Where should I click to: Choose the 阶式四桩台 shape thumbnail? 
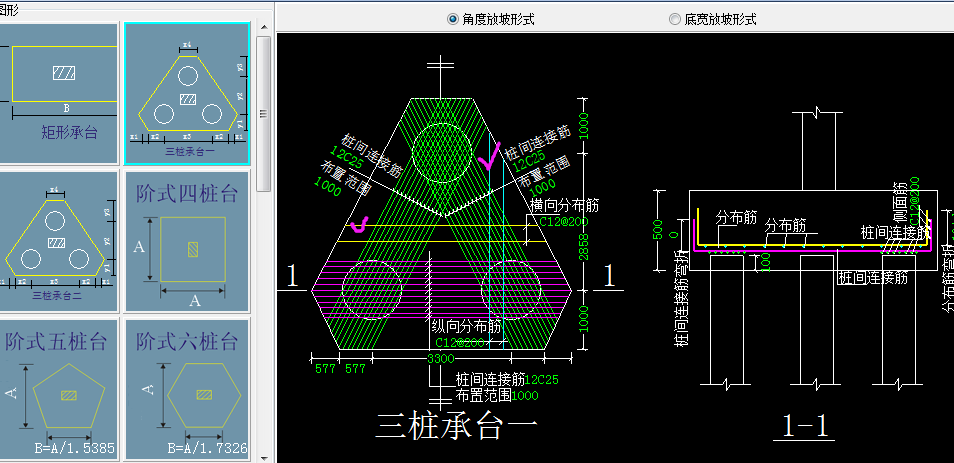[x=187, y=241]
